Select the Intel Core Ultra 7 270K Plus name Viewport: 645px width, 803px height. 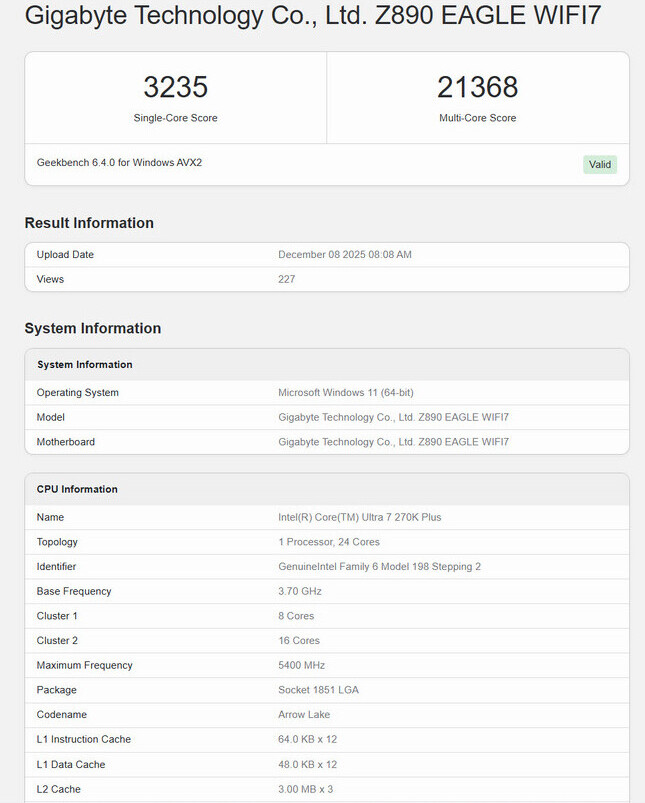coord(359,517)
